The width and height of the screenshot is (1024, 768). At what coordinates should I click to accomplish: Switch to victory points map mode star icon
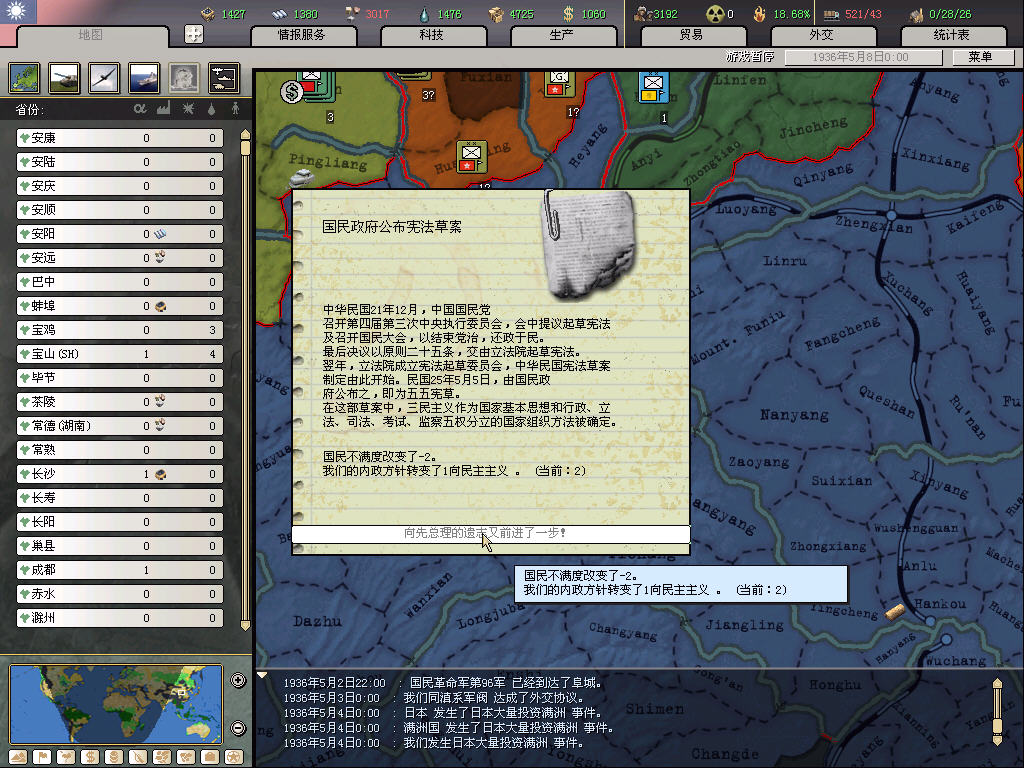(234, 757)
